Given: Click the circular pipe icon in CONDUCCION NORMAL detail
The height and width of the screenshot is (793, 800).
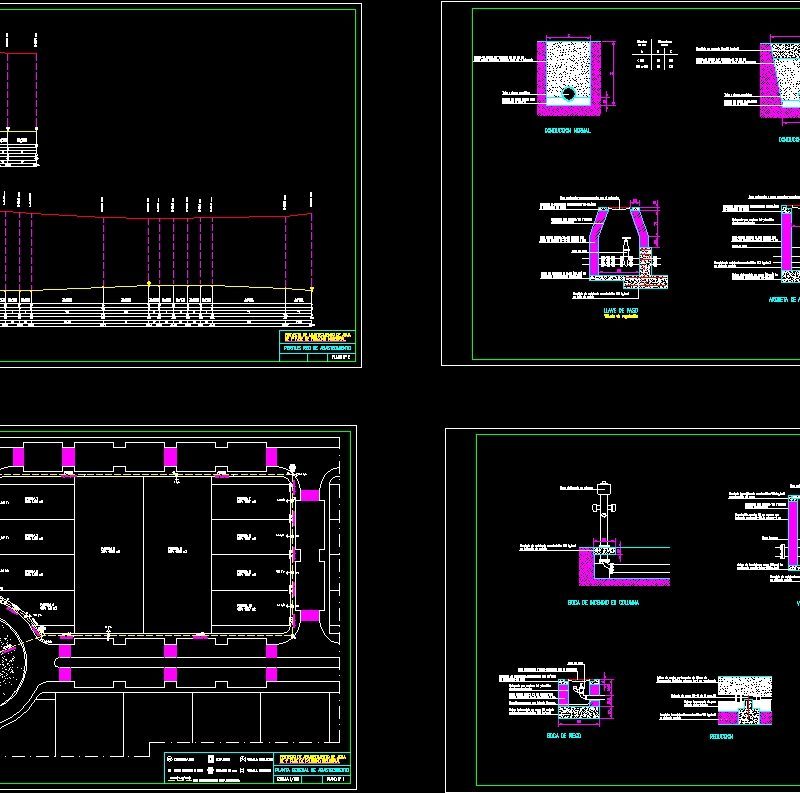Looking at the screenshot, I should (570, 92).
